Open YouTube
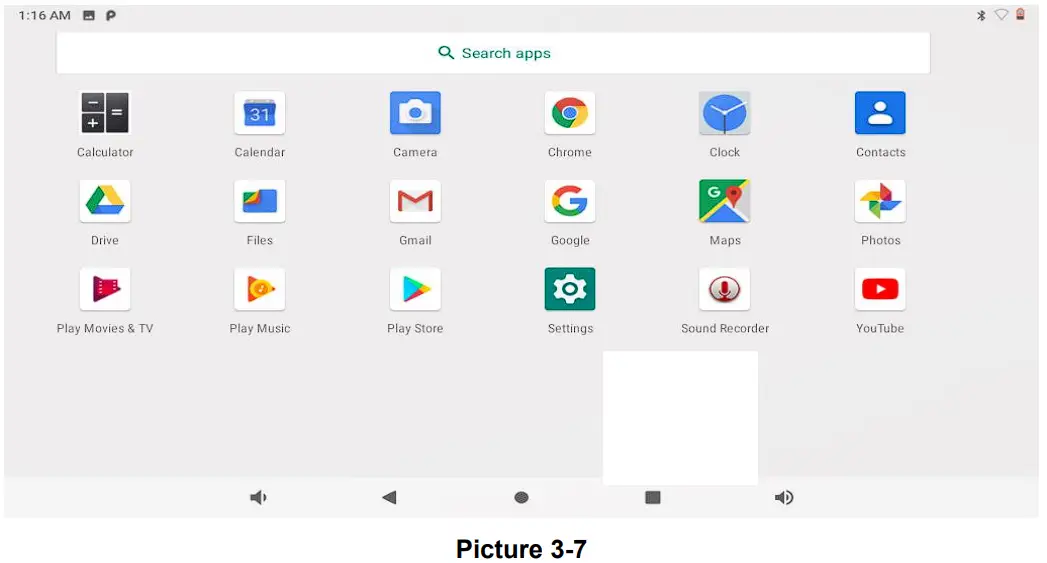Viewport: 1047px width, 563px height. pyautogui.click(x=880, y=289)
